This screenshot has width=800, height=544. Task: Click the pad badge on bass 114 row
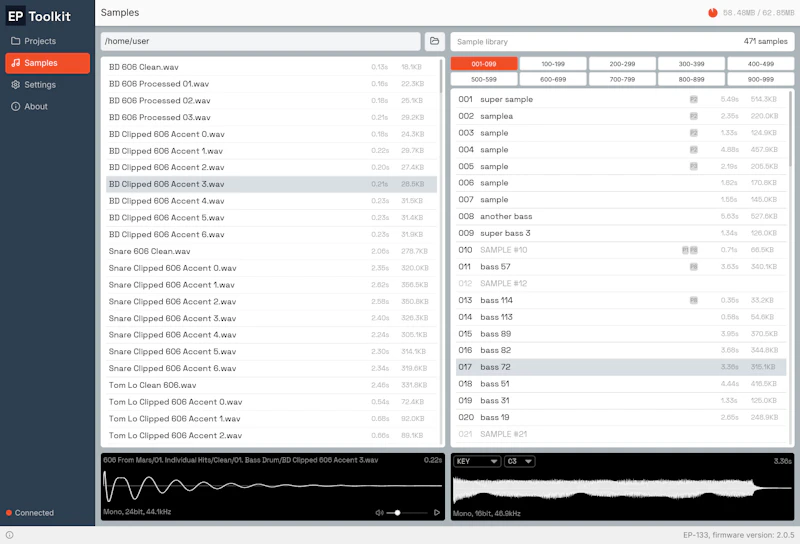[x=693, y=300]
